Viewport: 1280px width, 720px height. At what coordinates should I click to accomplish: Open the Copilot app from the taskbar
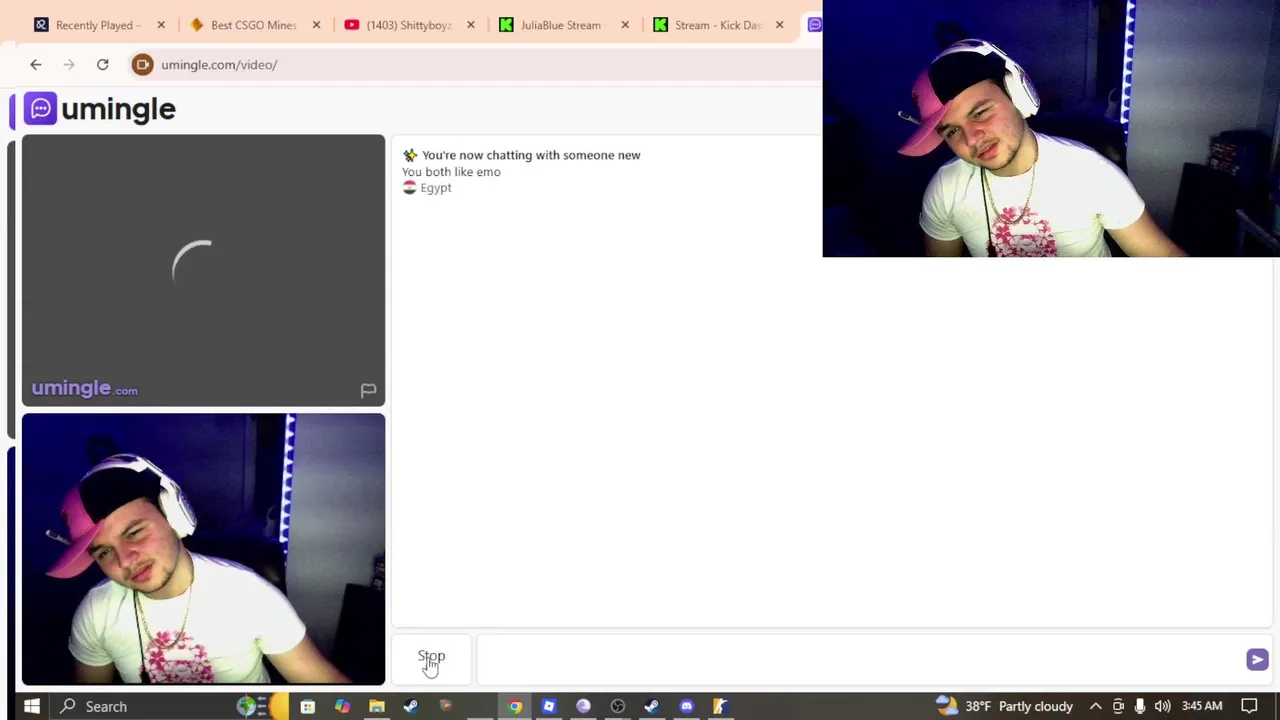pos(342,706)
